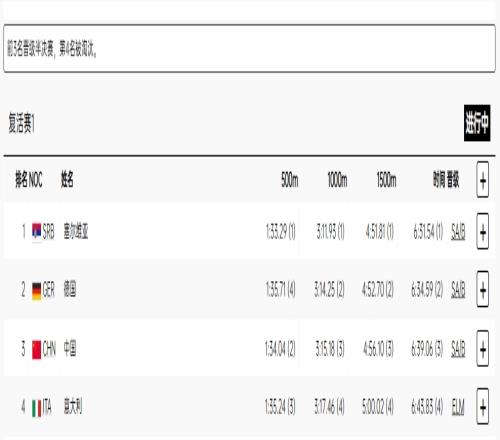This screenshot has width=500, height=440.
Task: Click the China flag icon
Action: coord(37,349)
